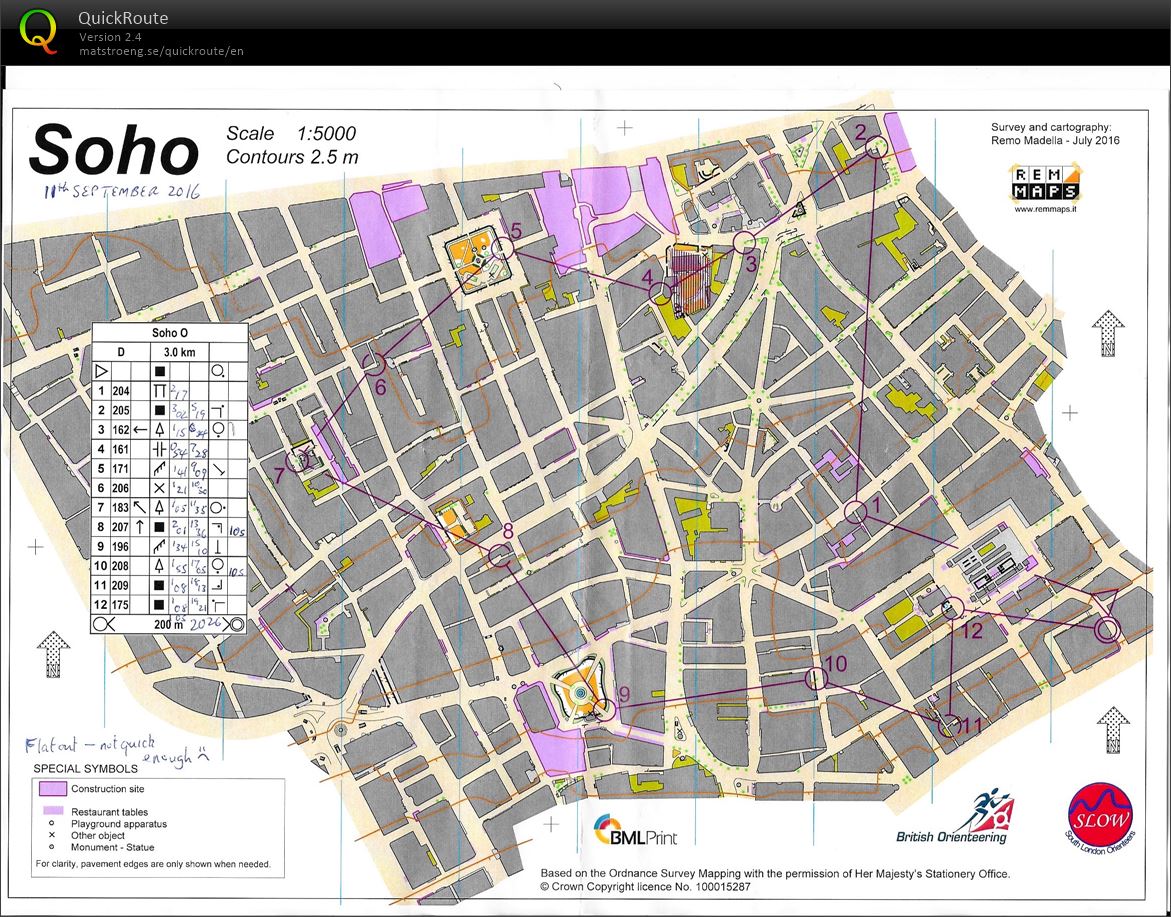The height and width of the screenshot is (917, 1171).
Task: Click control circle 3 on the map
Action: click(x=744, y=242)
